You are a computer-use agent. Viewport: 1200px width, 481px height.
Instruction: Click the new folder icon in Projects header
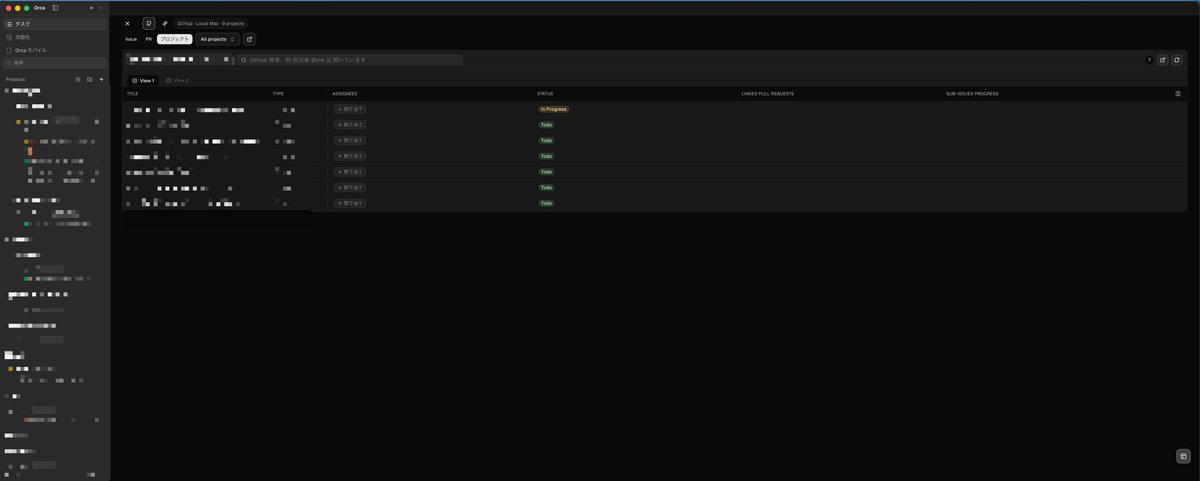[89, 79]
